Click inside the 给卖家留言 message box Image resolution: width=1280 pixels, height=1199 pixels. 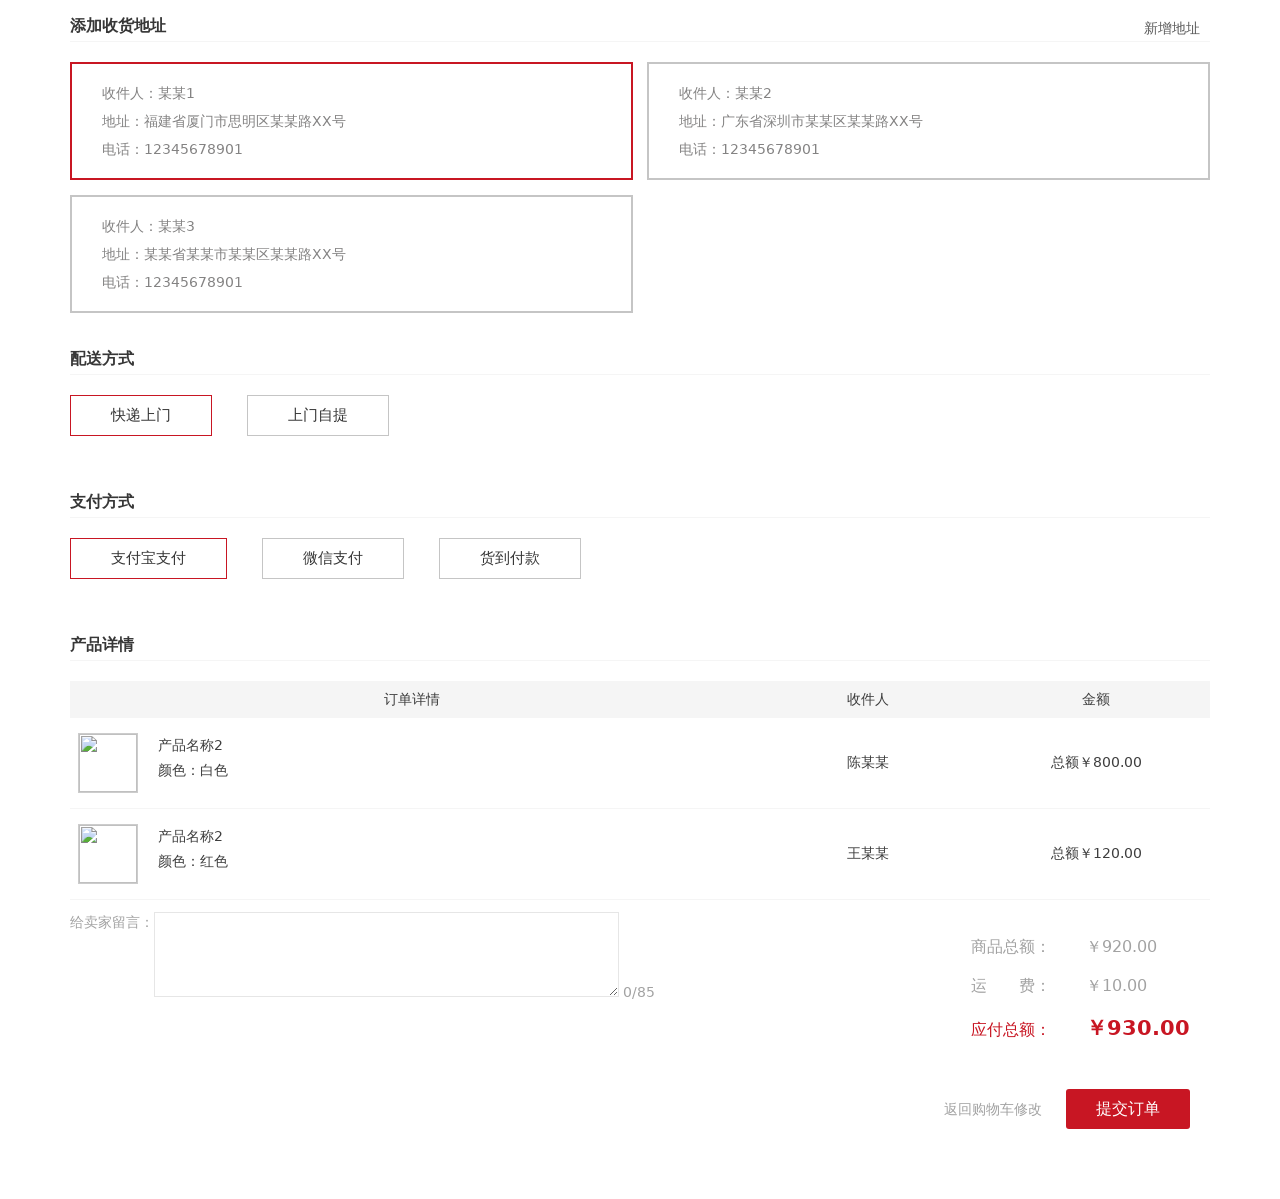click(386, 953)
